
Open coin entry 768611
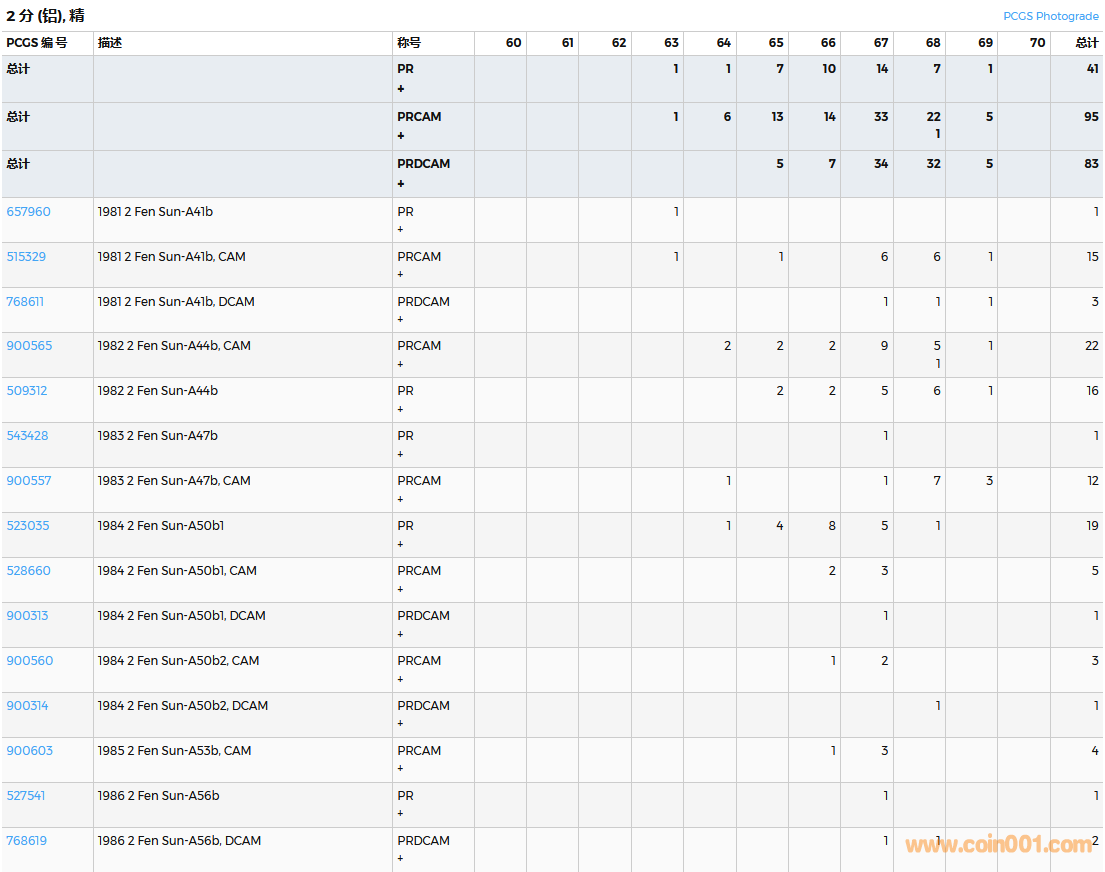click(x=25, y=302)
